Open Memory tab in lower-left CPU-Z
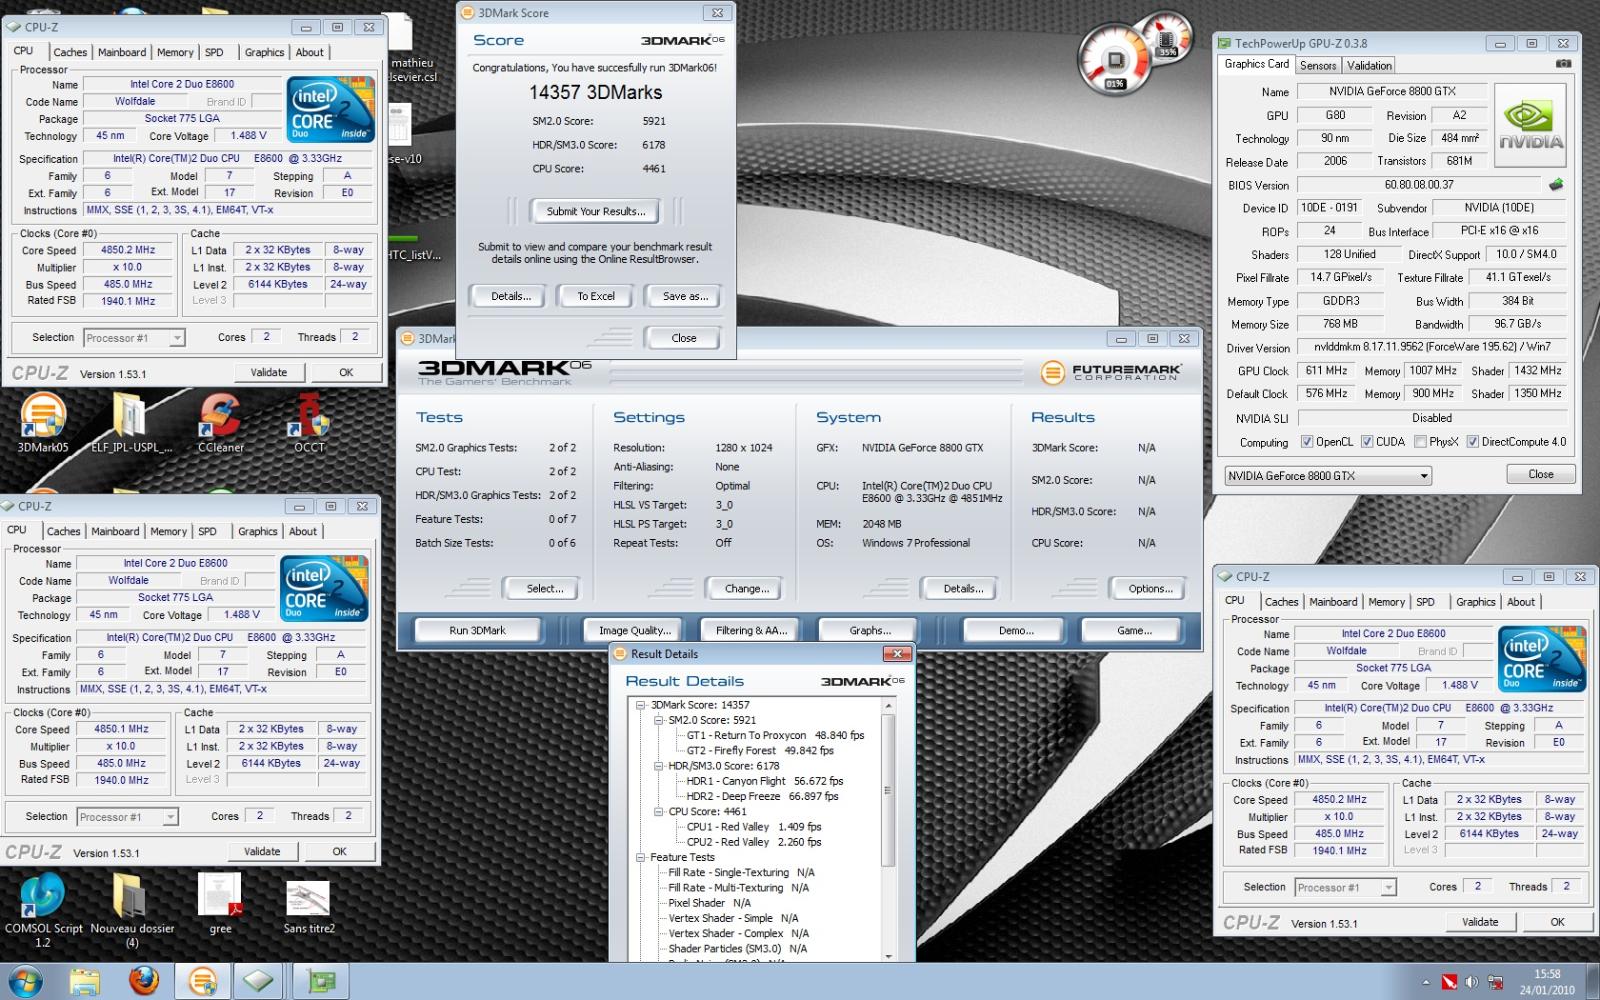The width and height of the screenshot is (1600, 1000). click(168, 531)
